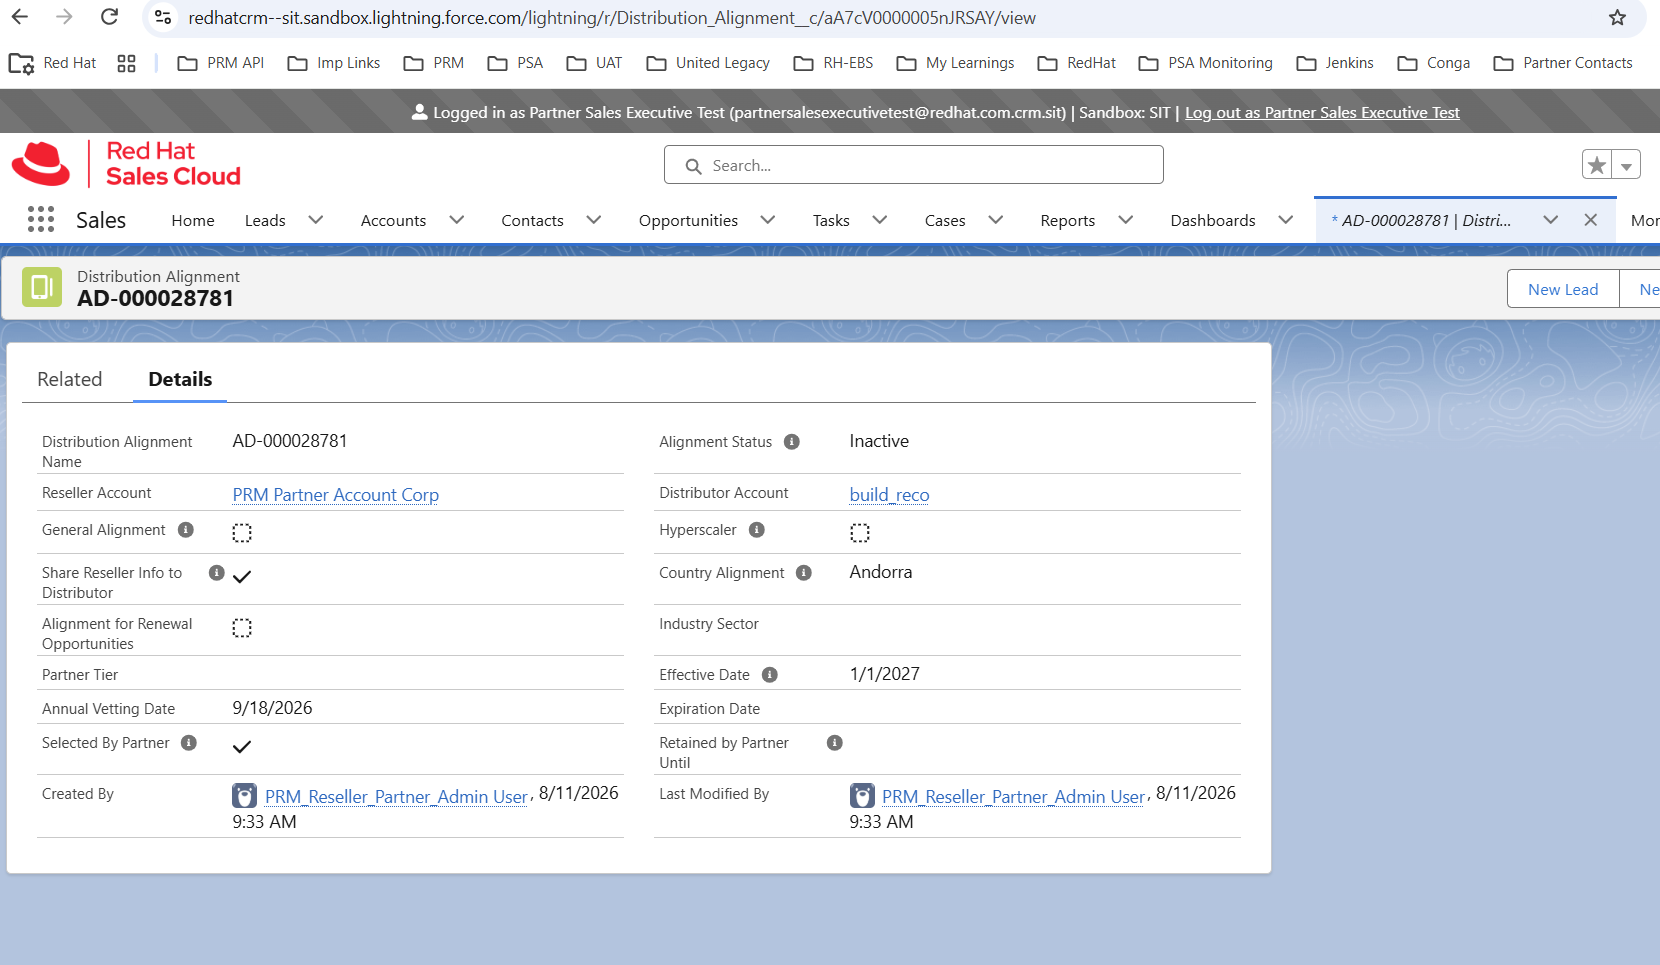Click the Distribution Alignment record icon
Image resolution: width=1660 pixels, height=965 pixels.
tap(42, 288)
